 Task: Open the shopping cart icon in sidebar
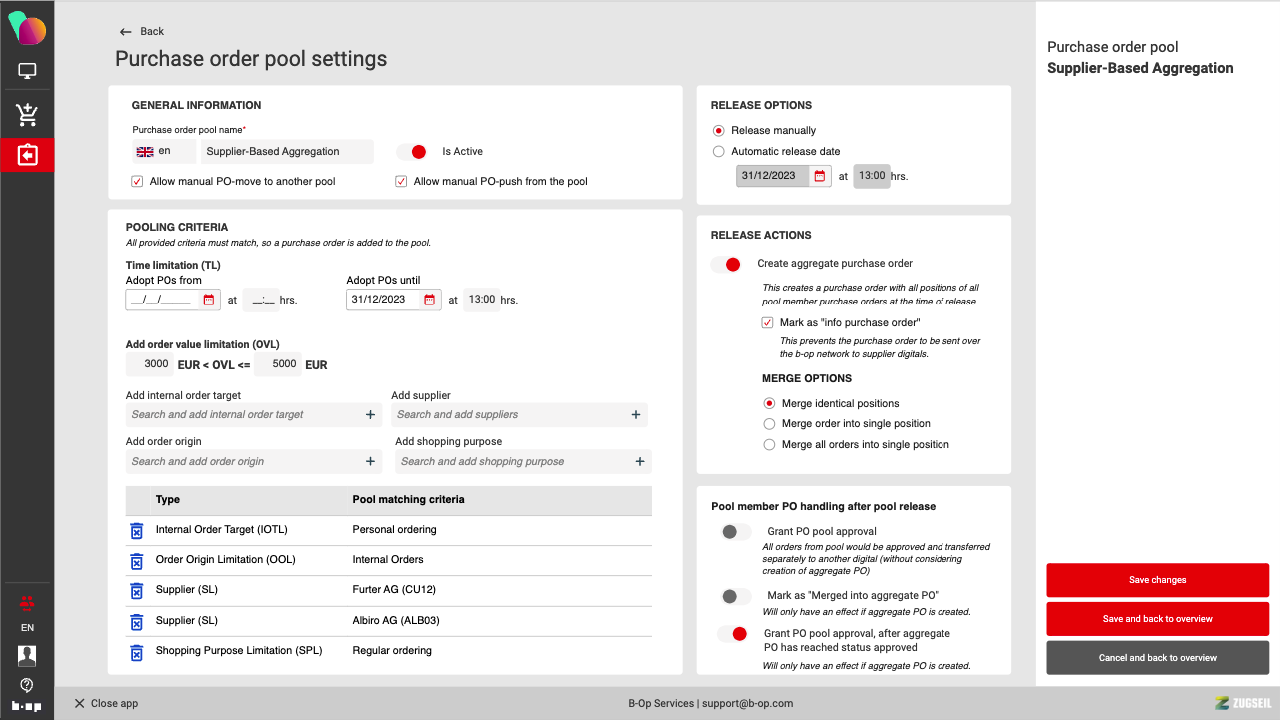tap(27, 115)
